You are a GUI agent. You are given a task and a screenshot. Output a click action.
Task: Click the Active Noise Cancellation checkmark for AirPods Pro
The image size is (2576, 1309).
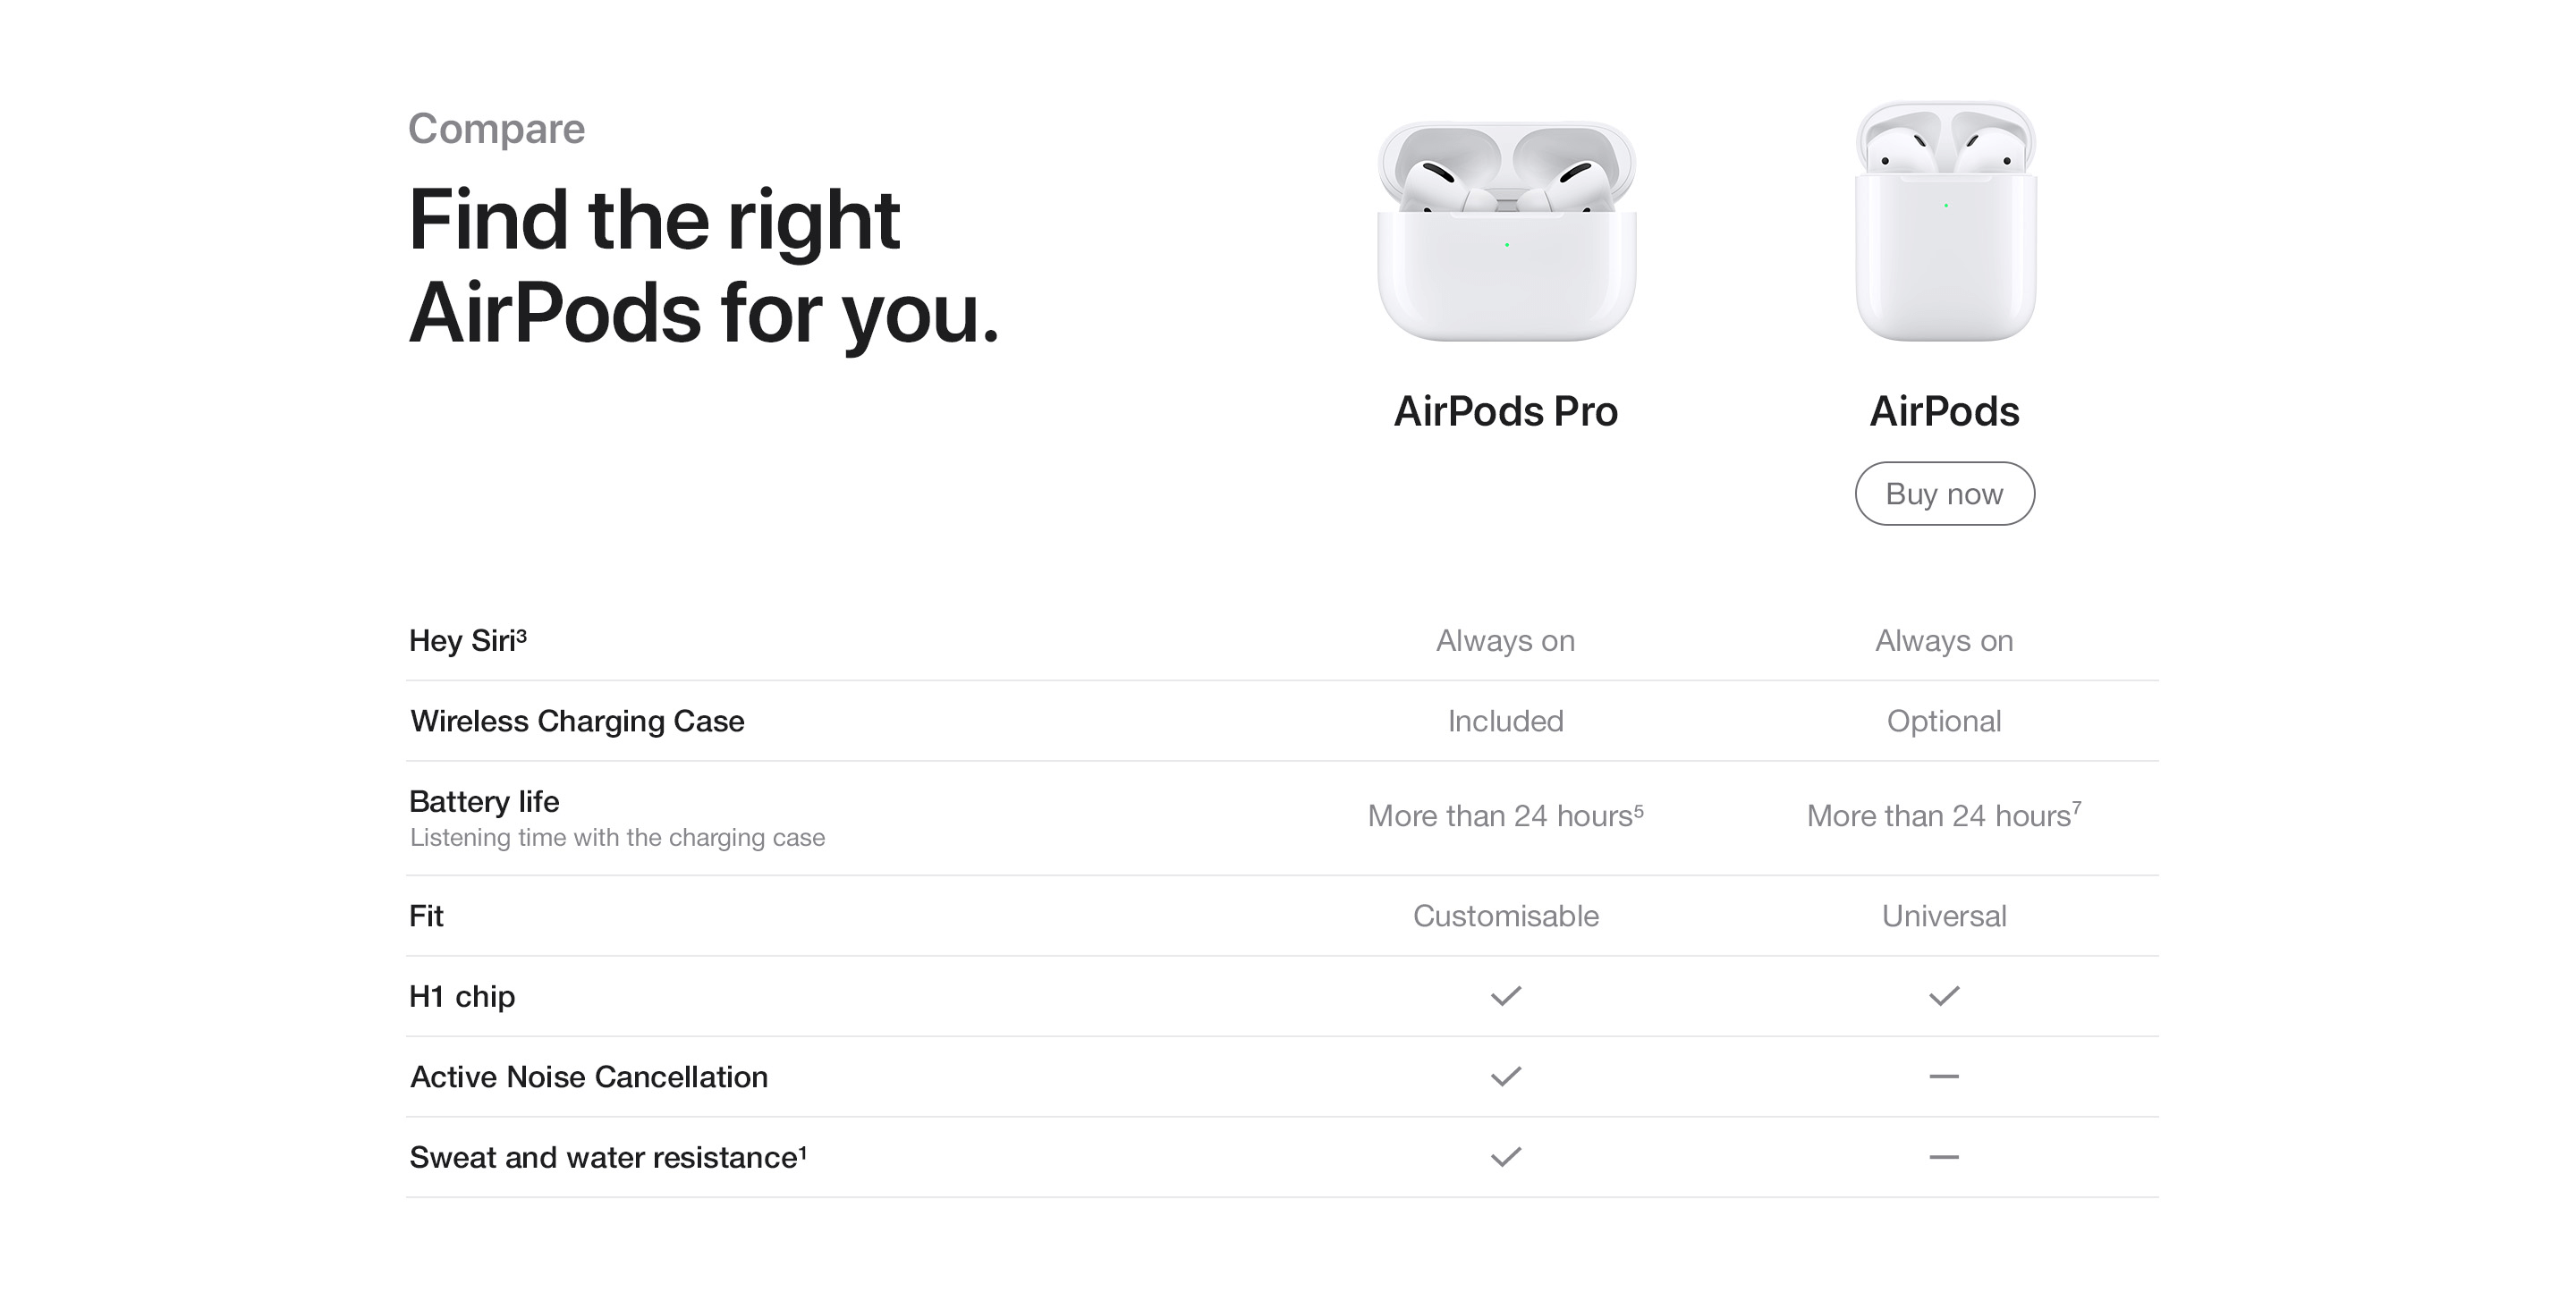pyautogui.click(x=1506, y=1076)
